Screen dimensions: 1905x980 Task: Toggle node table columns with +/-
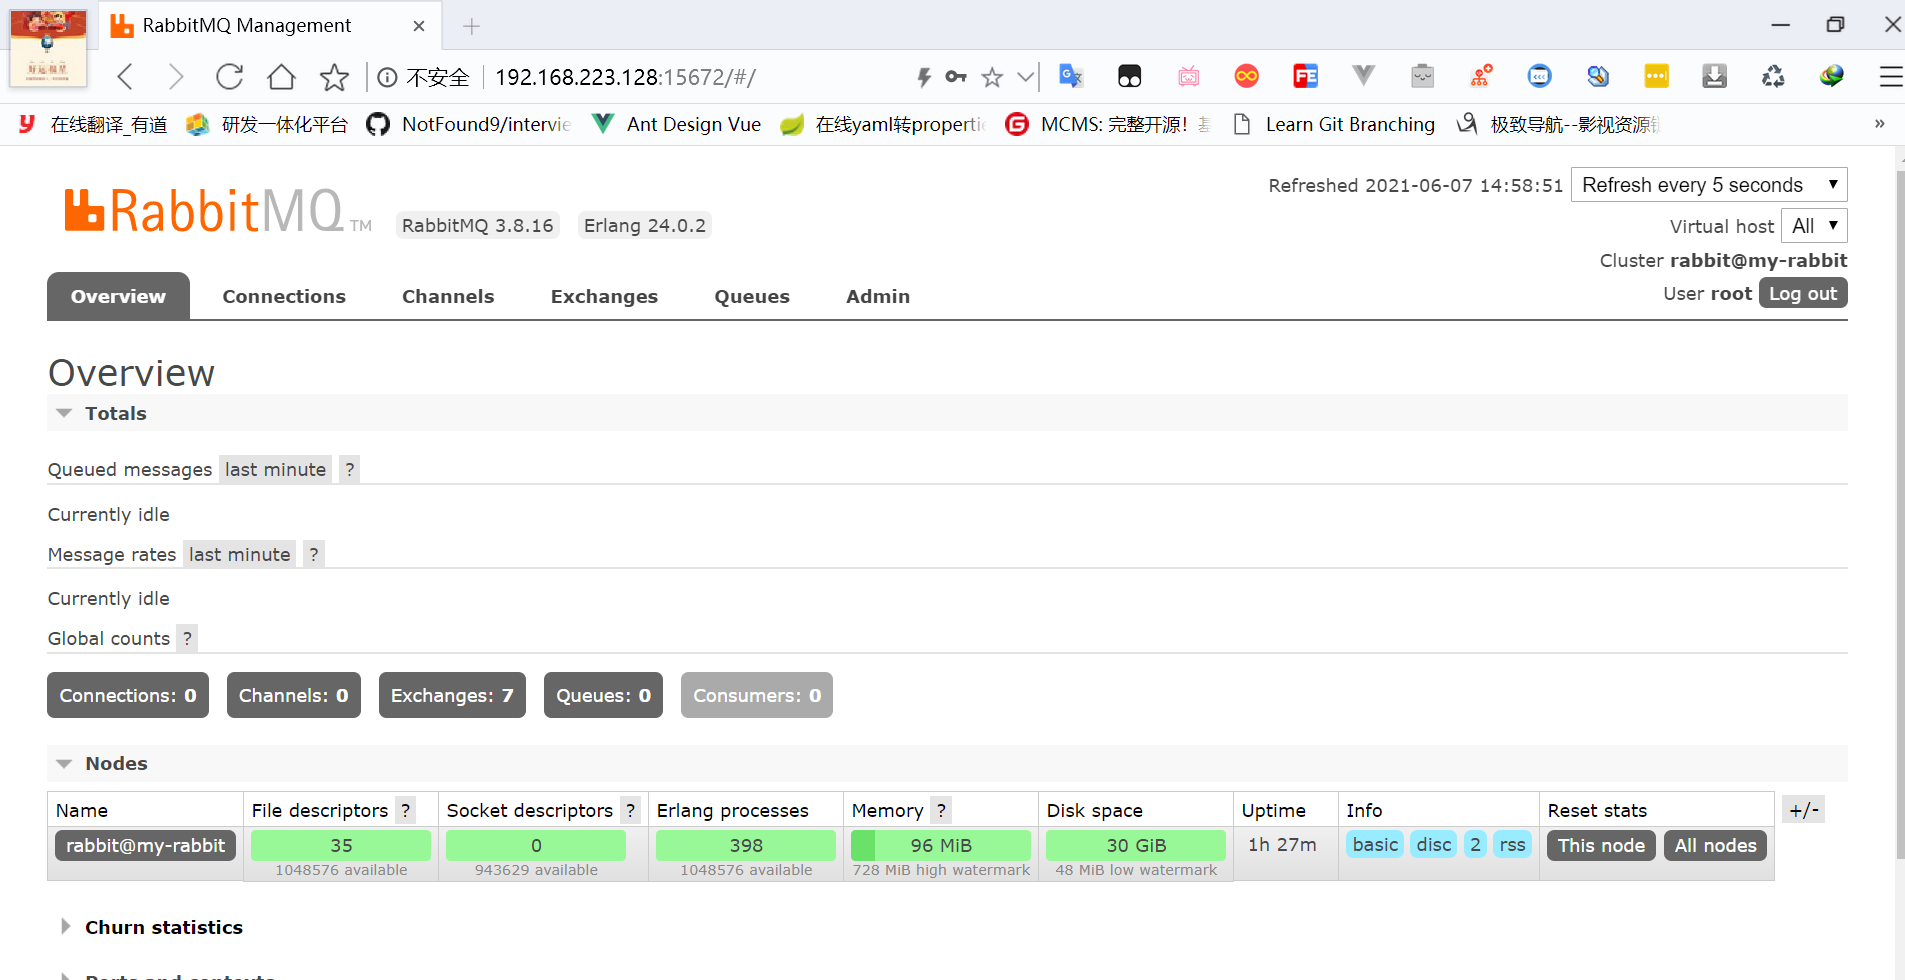tap(1804, 810)
